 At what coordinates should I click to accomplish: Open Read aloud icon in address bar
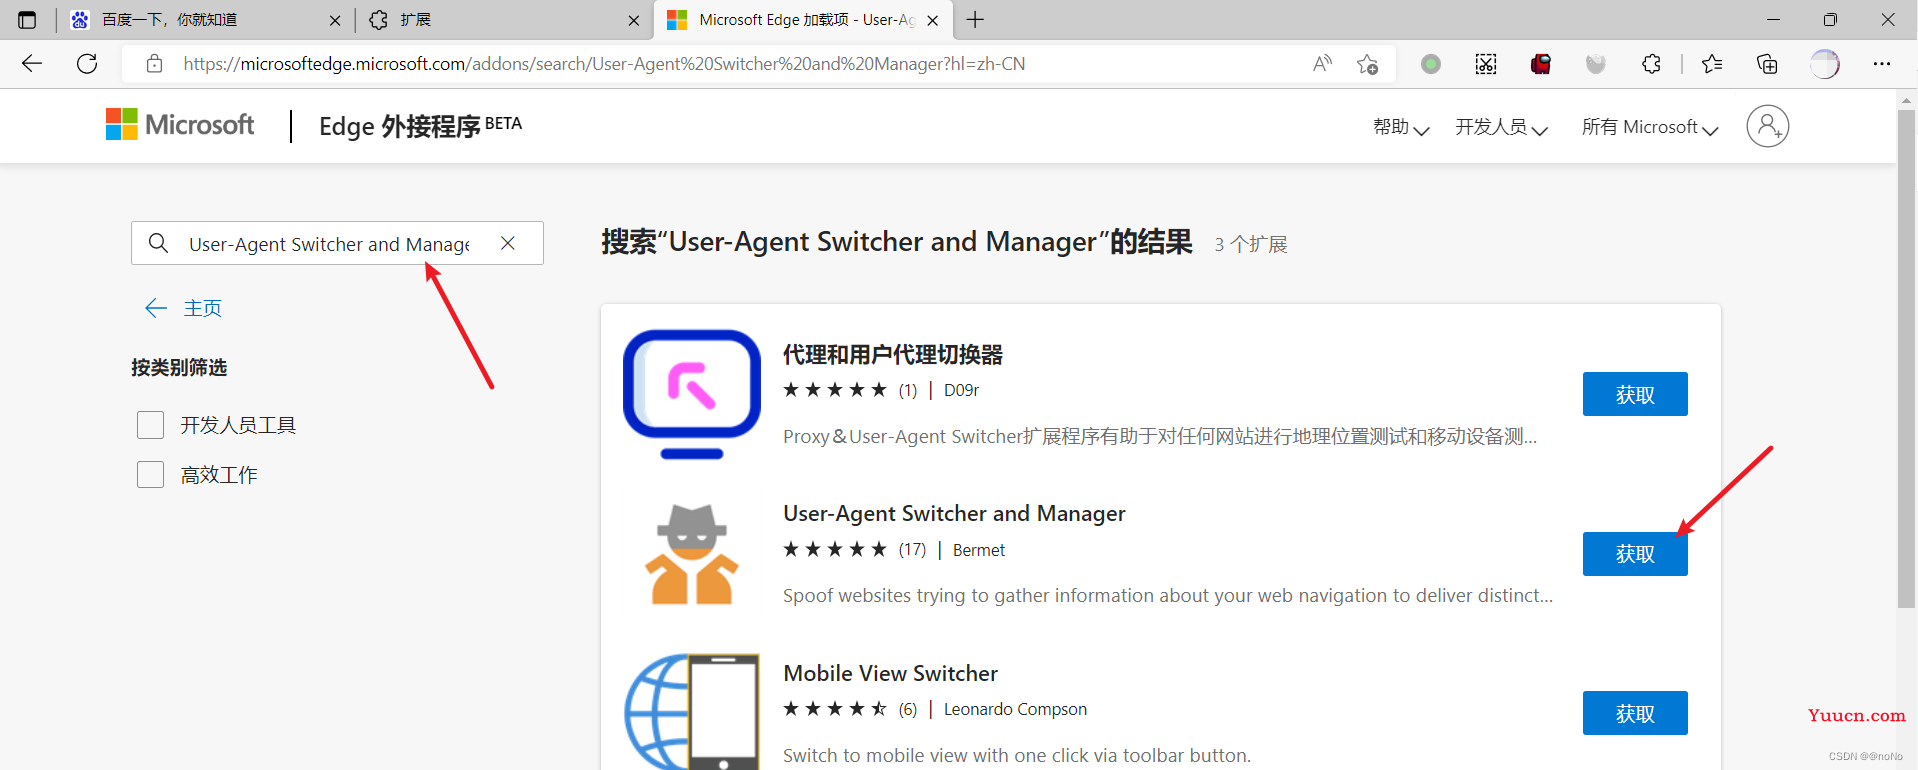coord(1322,64)
